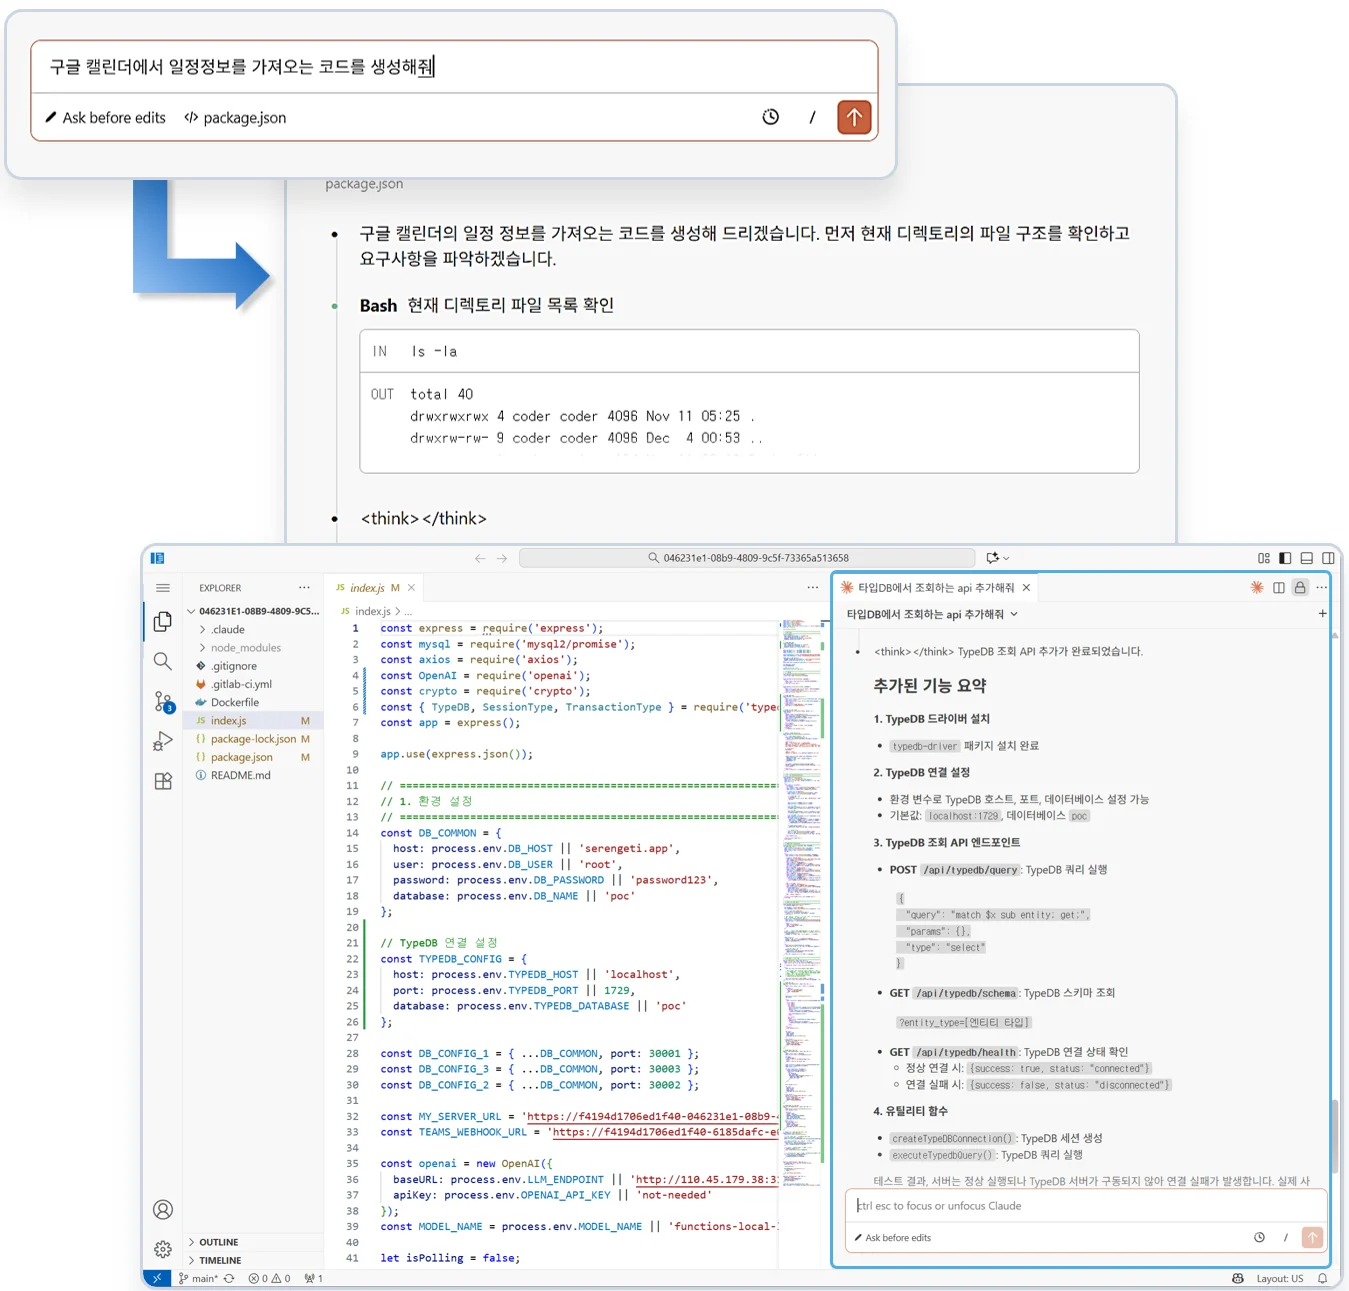Screen dimensions: 1349x1291
Task: Open the Extensions view icon
Action: 163,782
